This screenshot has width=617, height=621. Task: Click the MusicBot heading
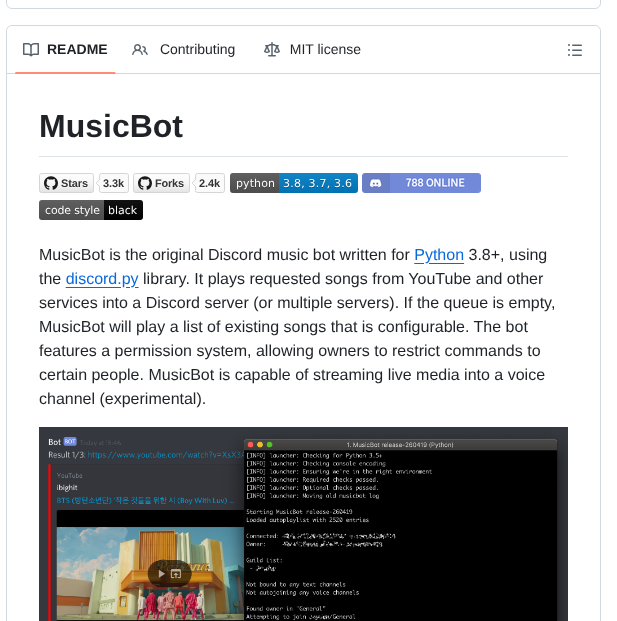111,126
